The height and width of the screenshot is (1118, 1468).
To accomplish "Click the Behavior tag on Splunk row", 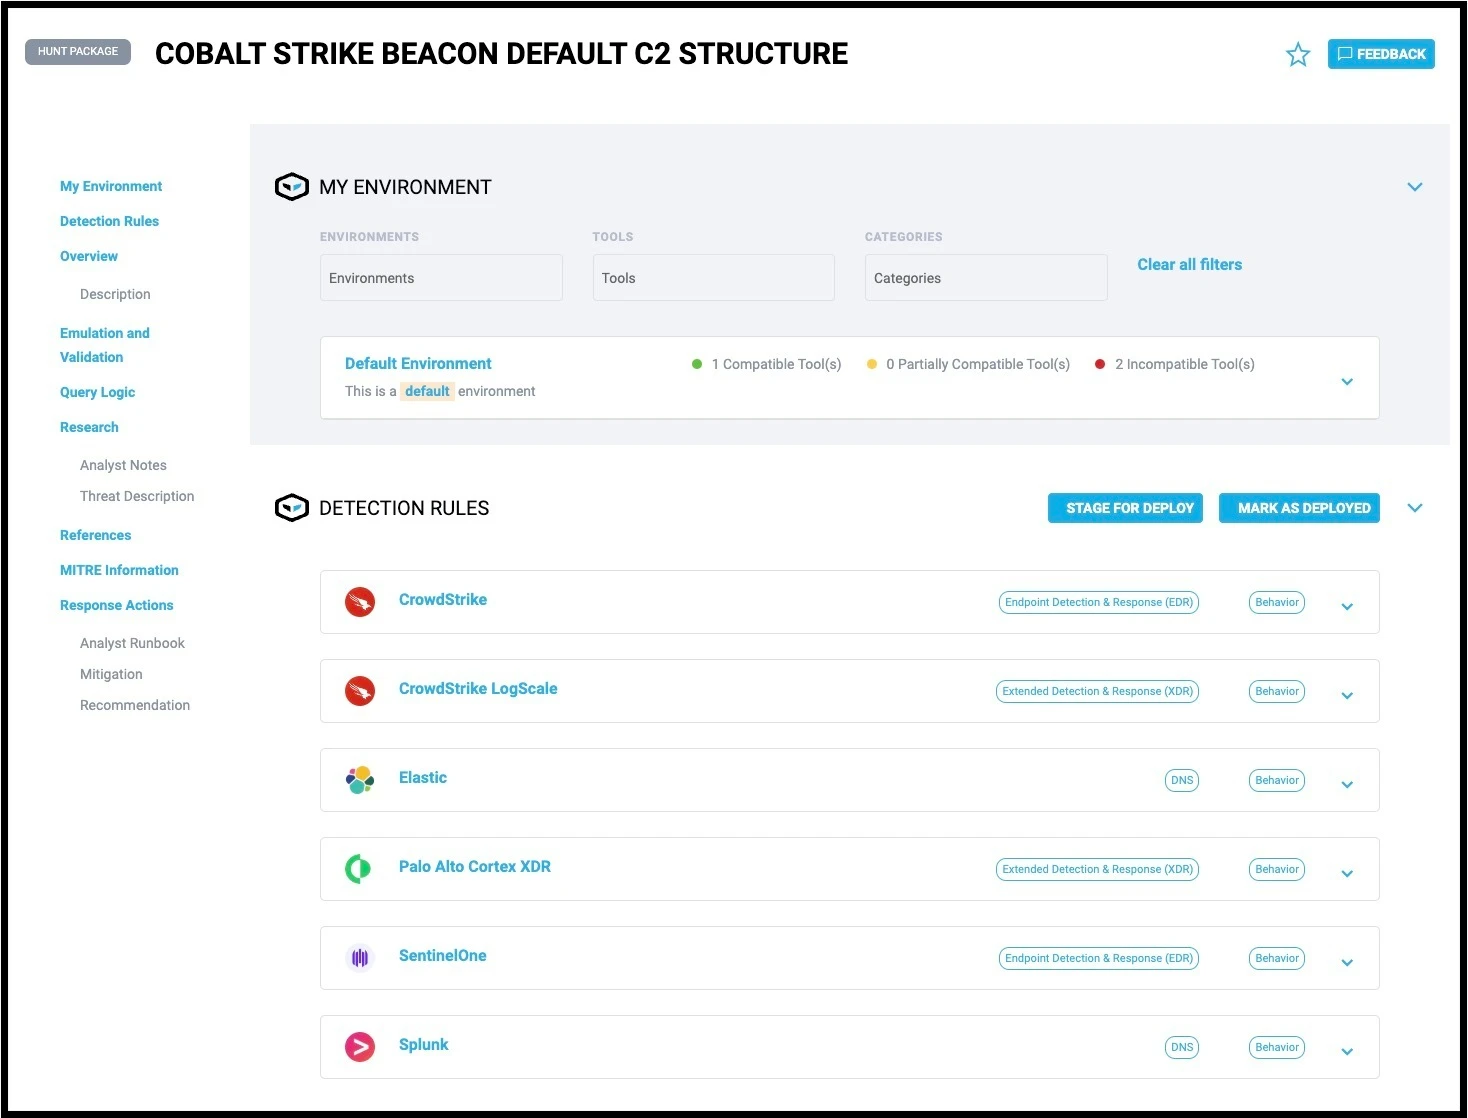I will (1277, 1047).
